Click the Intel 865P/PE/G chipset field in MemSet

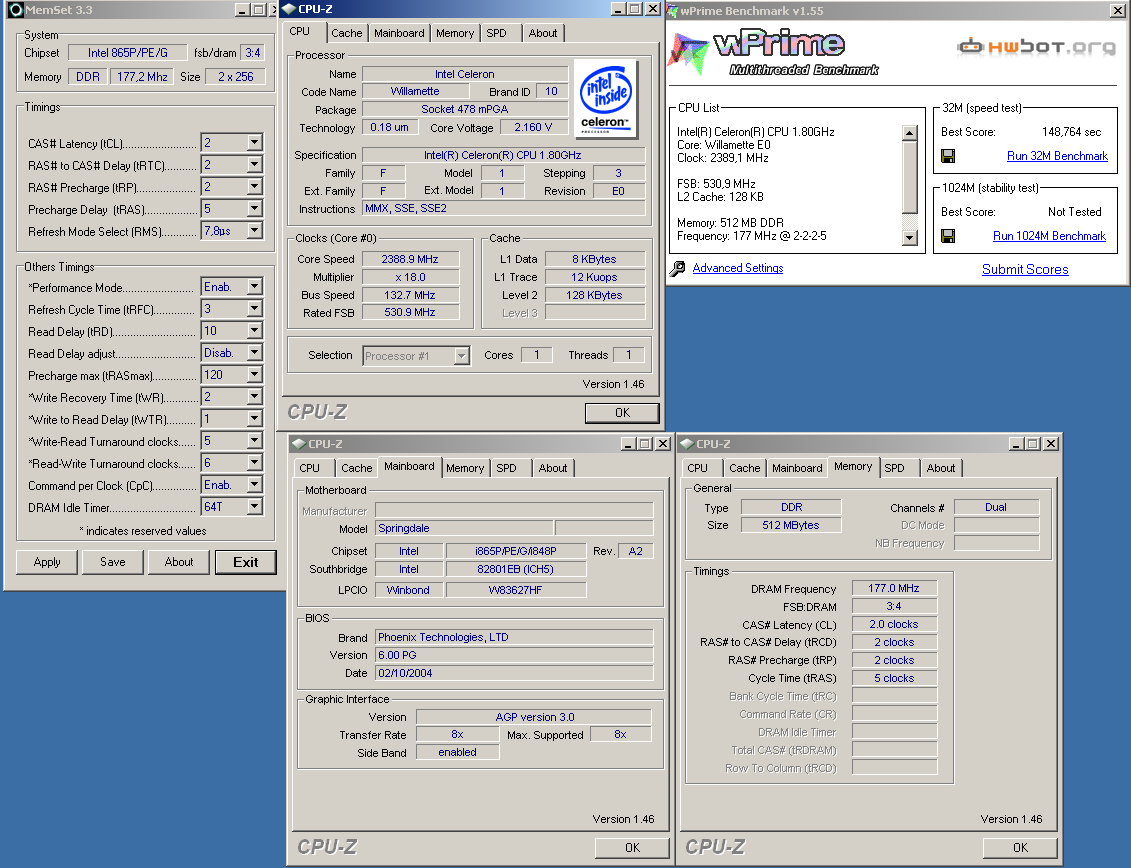click(128, 53)
